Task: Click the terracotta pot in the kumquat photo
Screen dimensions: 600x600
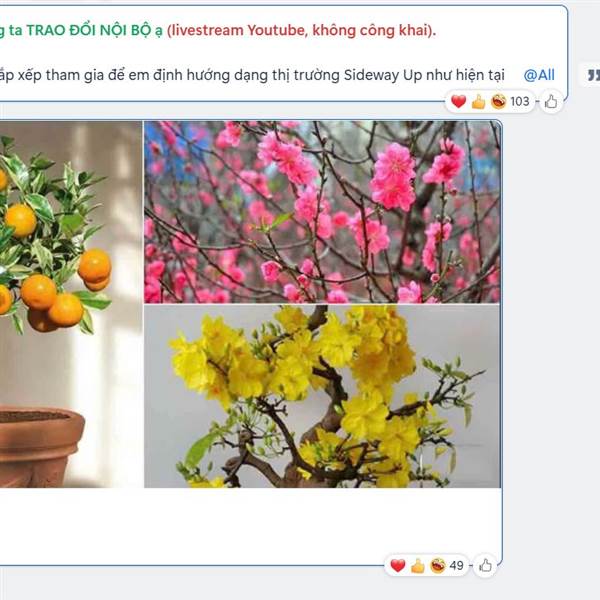Action: (40, 447)
